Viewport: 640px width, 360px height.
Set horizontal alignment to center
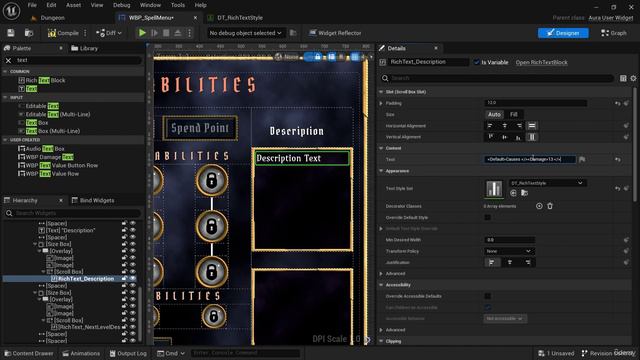(x=505, y=126)
